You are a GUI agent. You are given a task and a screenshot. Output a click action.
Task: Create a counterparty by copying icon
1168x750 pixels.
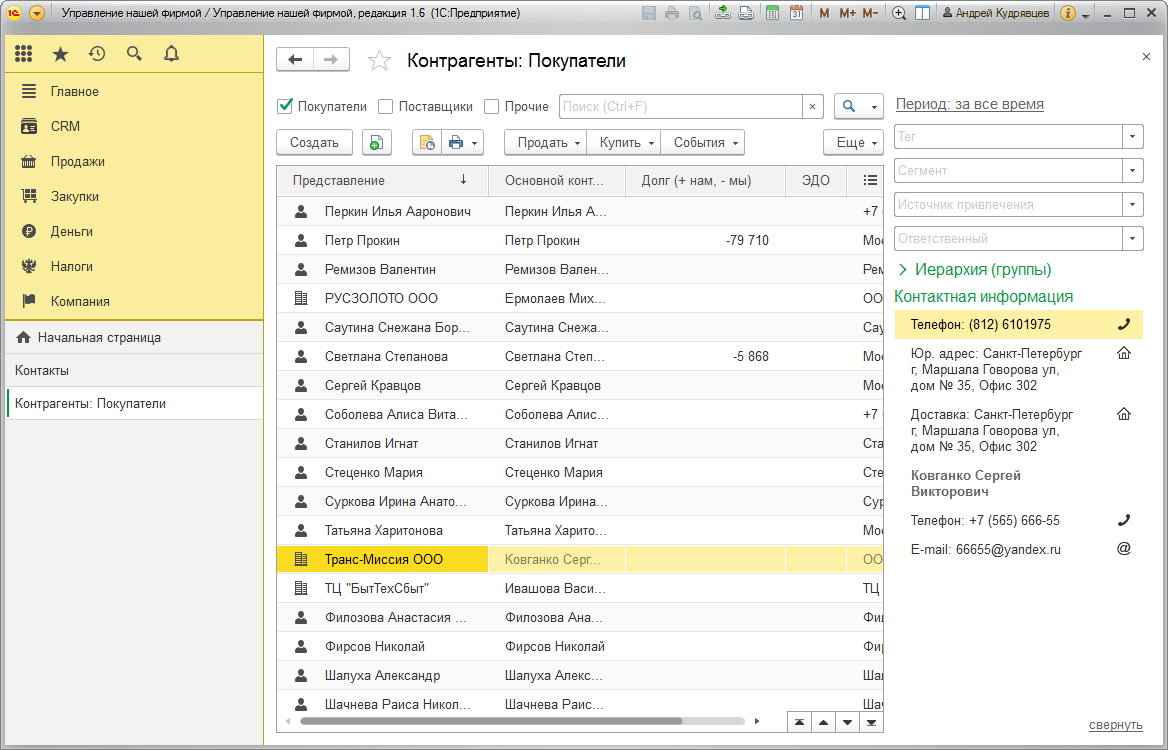[377, 142]
